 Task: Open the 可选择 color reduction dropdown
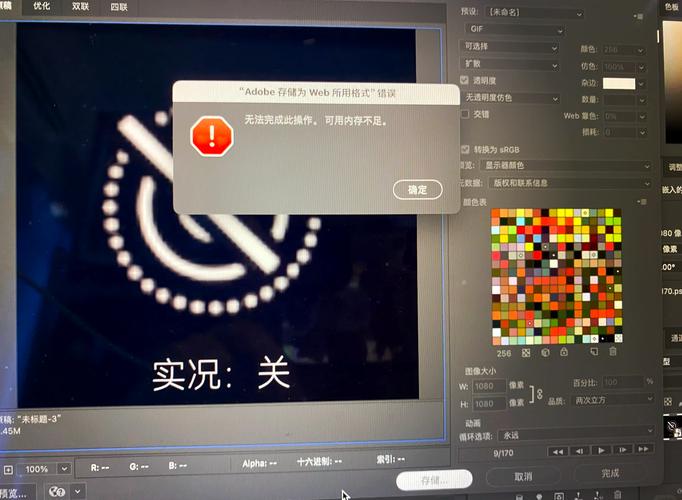(x=509, y=47)
